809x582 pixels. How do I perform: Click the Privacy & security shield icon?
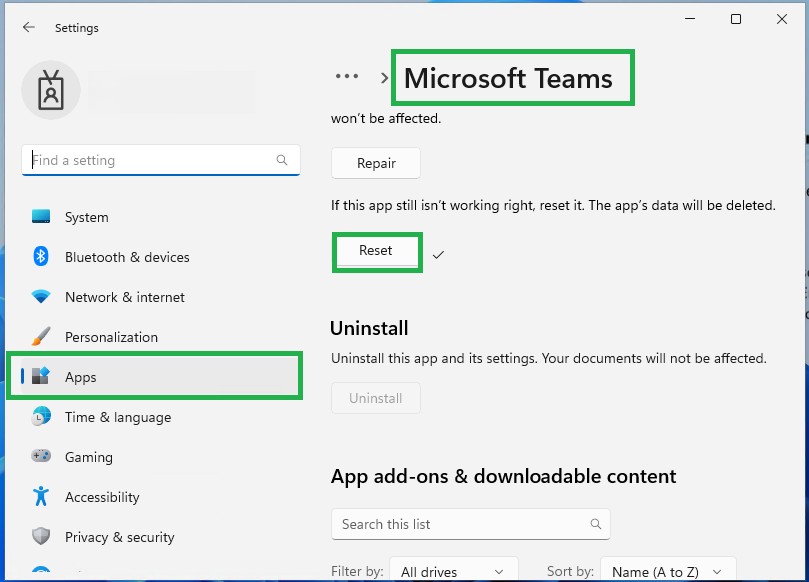tap(41, 537)
